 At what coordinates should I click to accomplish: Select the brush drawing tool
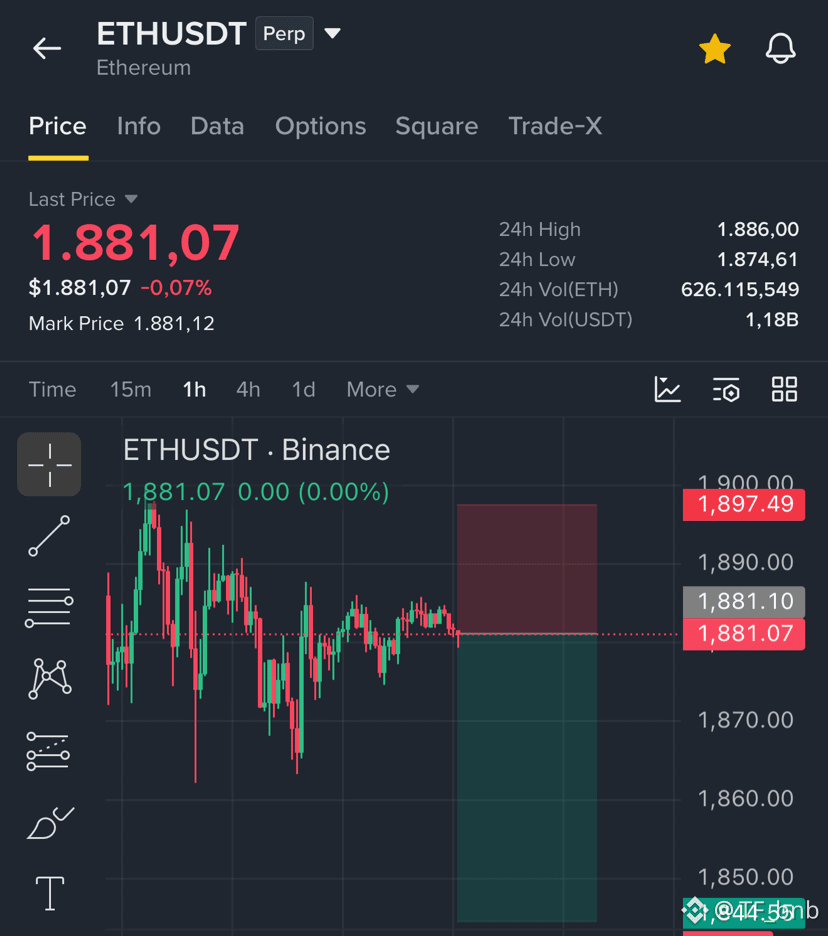50,823
